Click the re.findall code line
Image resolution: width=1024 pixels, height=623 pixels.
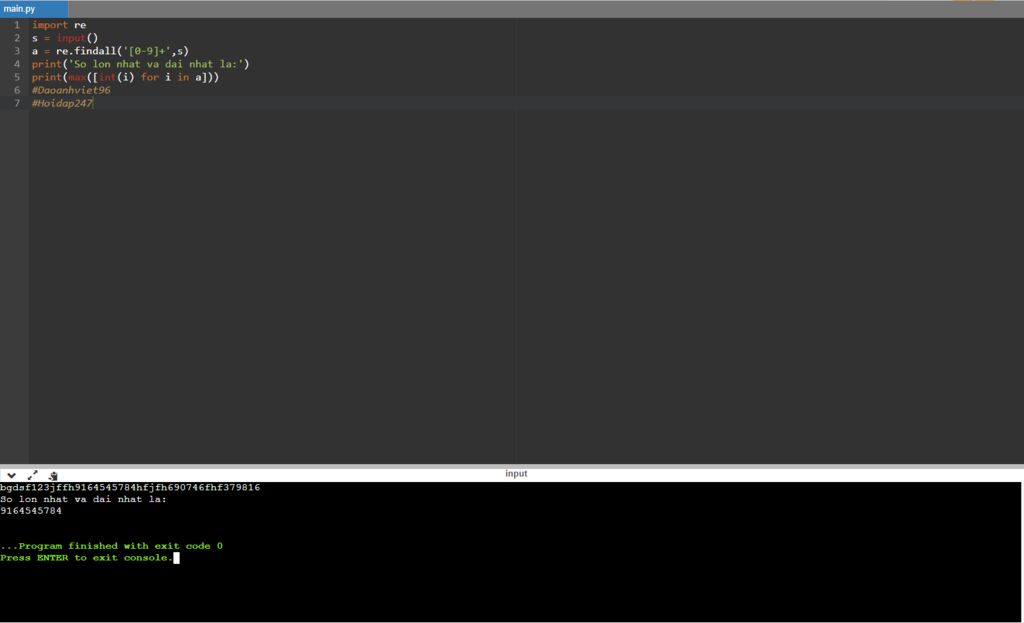(110, 51)
